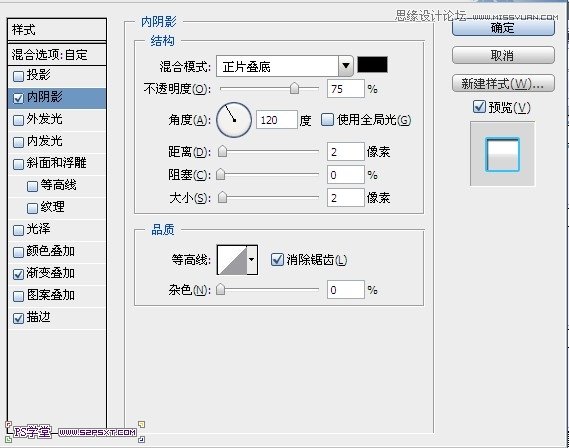Click the angle dial control
The height and width of the screenshot is (448, 569).
[234, 120]
